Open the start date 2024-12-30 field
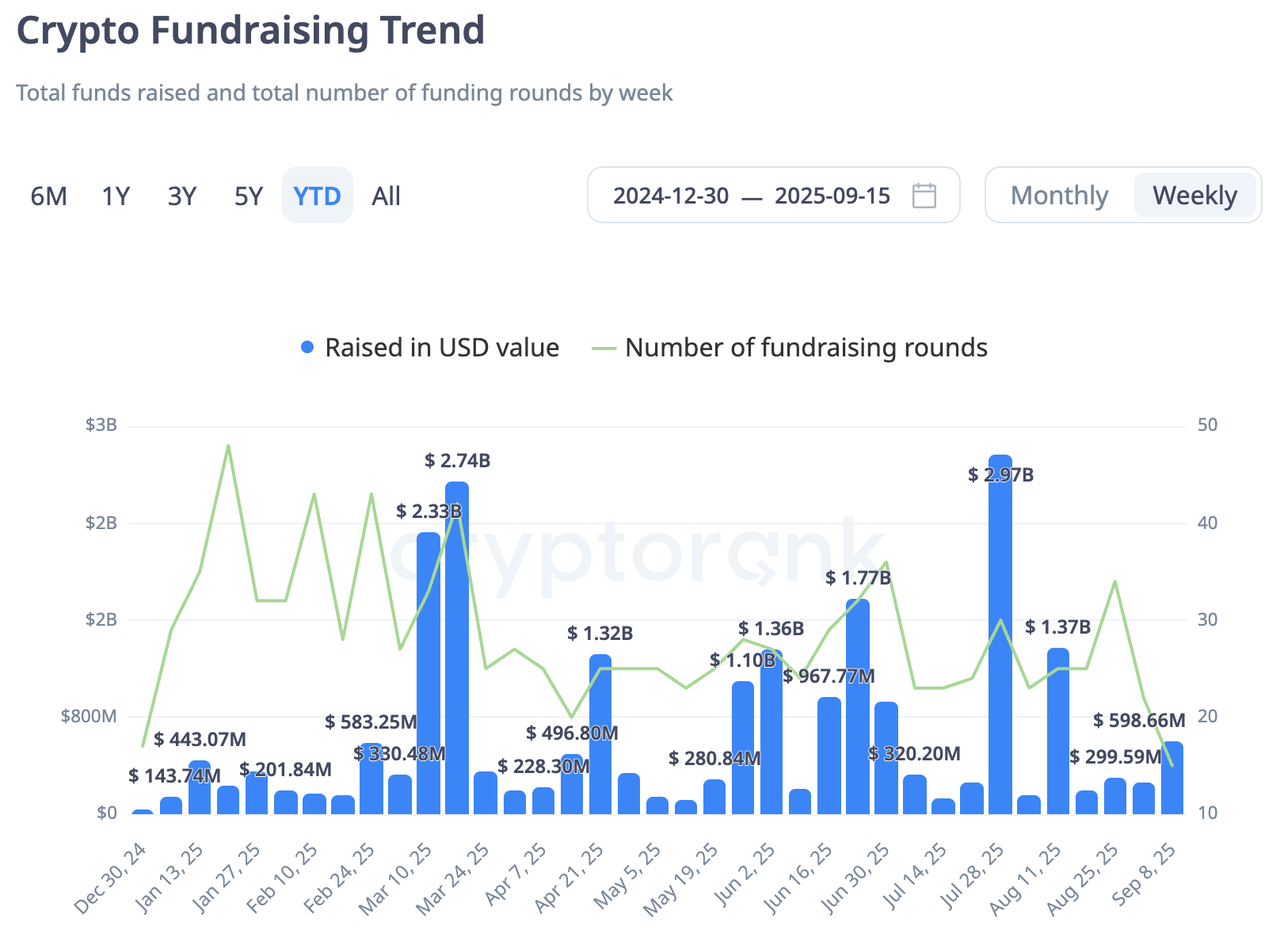Image resolution: width=1280 pixels, height=933 pixels. (671, 195)
